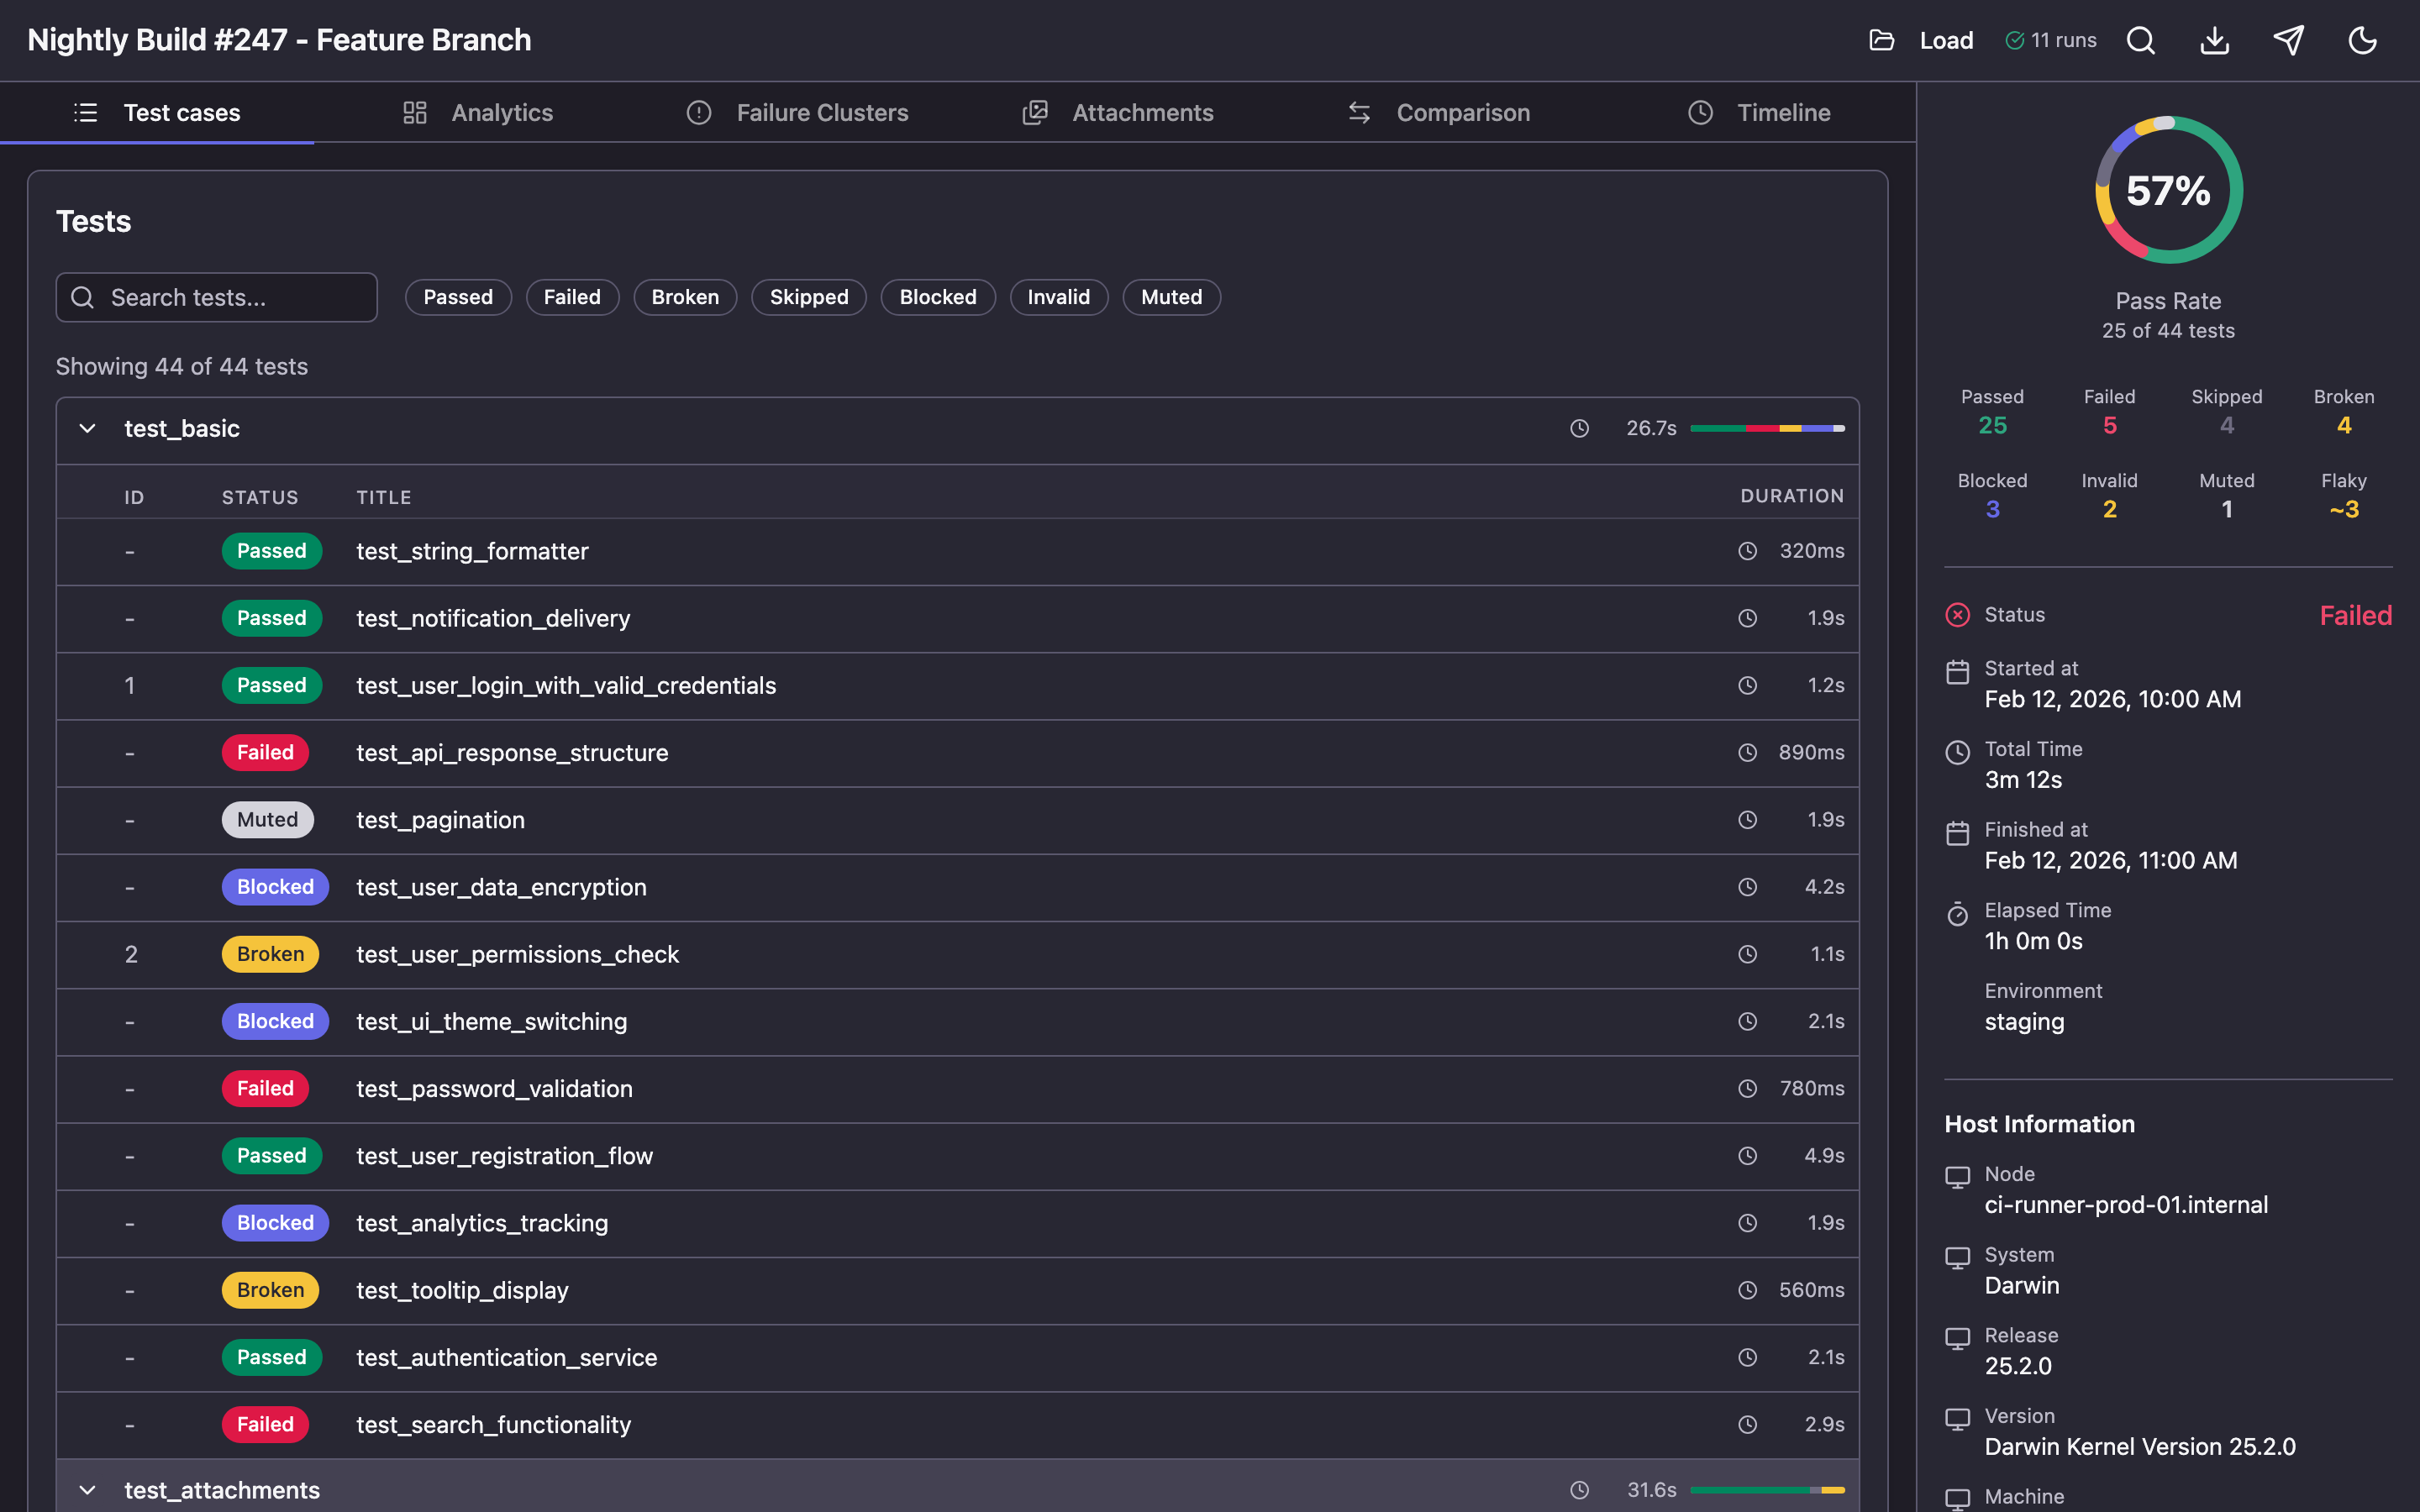Toggle the Invalid filter dropdown chip
Image resolution: width=2420 pixels, height=1512 pixels.
pos(1058,297)
